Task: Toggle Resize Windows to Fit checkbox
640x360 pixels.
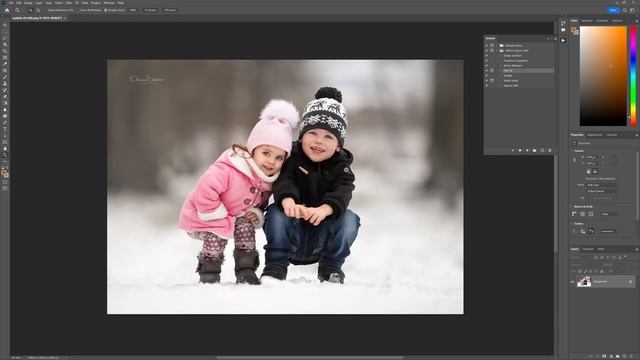Action: click(47, 10)
